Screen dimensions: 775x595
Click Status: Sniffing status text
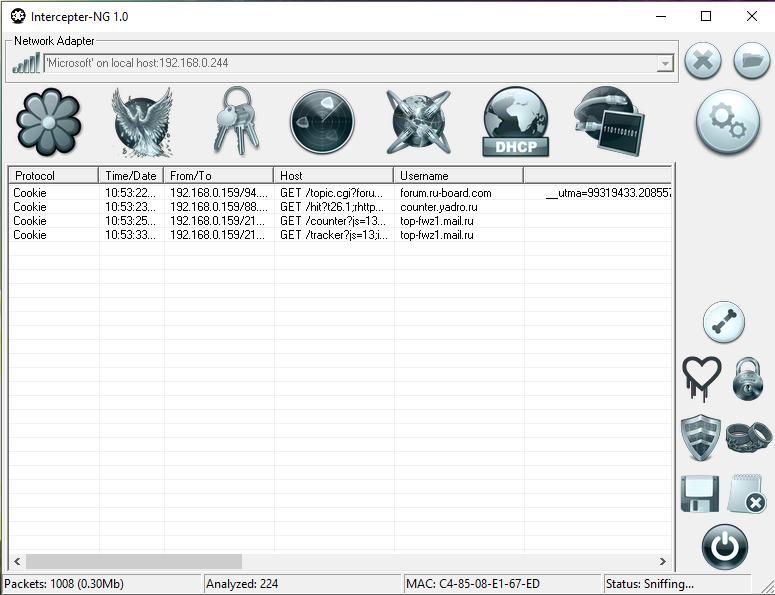pyautogui.click(x=649, y=584)
